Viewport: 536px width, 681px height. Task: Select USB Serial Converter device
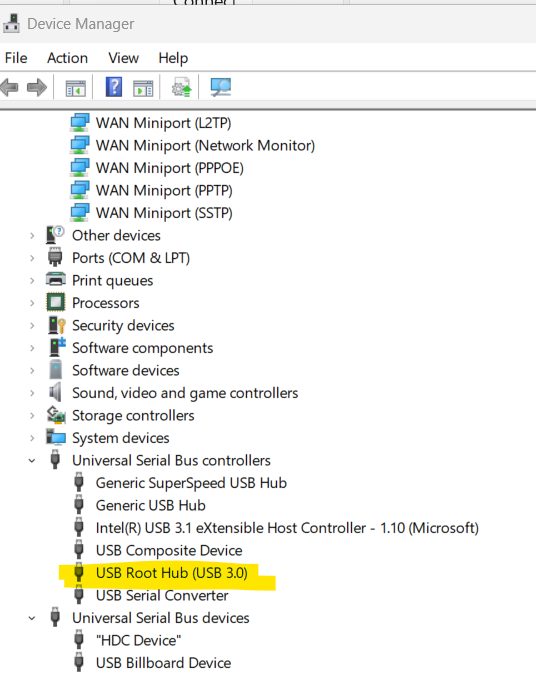[162, 595]
